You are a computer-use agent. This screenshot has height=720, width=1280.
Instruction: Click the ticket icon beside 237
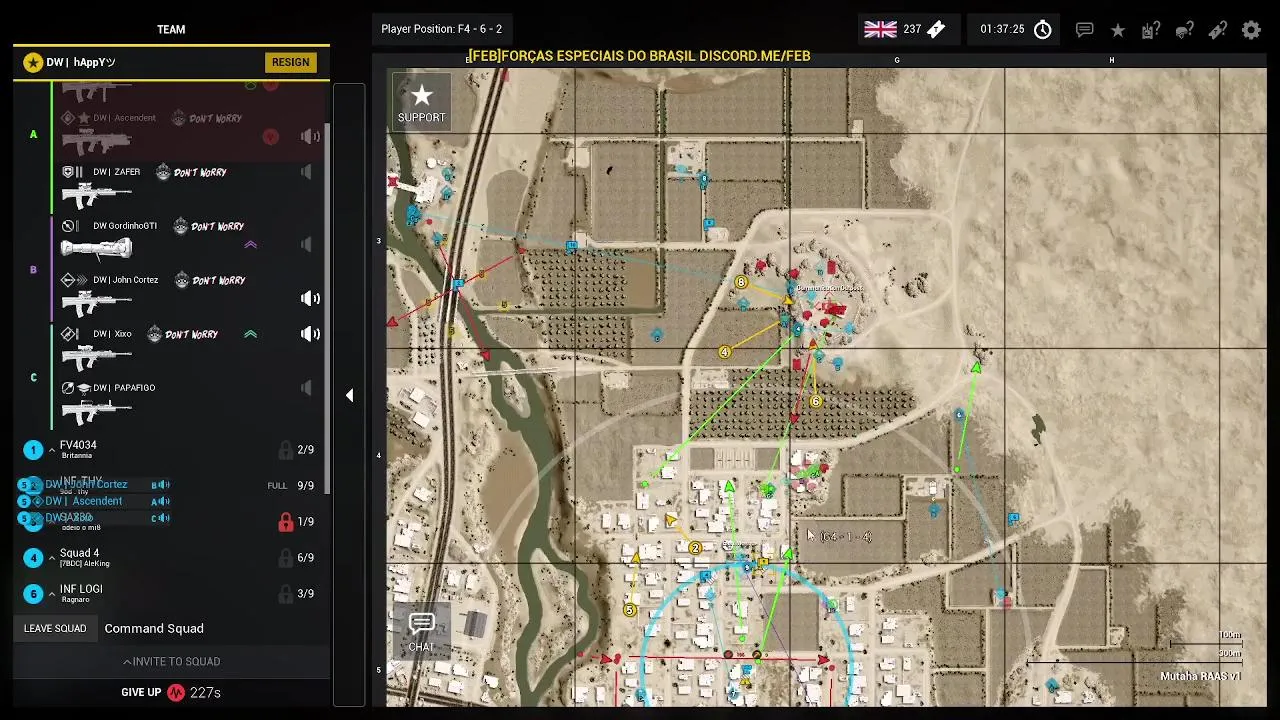[936, 29]
